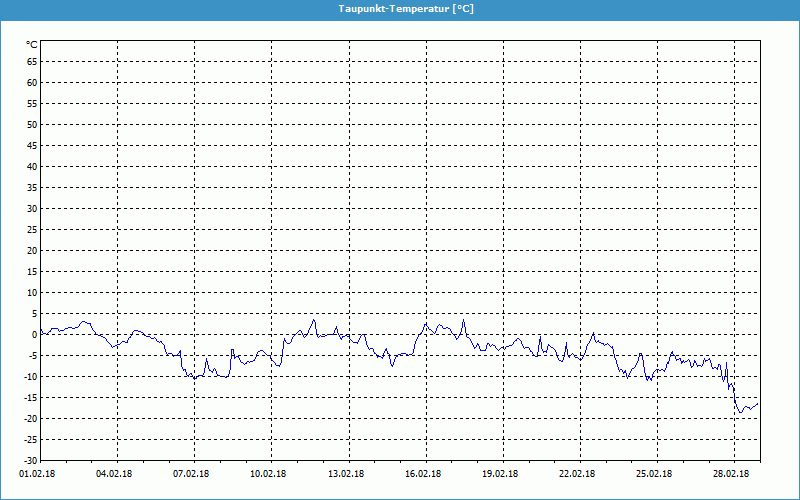Click the -15 y-axis tick label
The image size is (800, 500).
[x=30, y=397]
